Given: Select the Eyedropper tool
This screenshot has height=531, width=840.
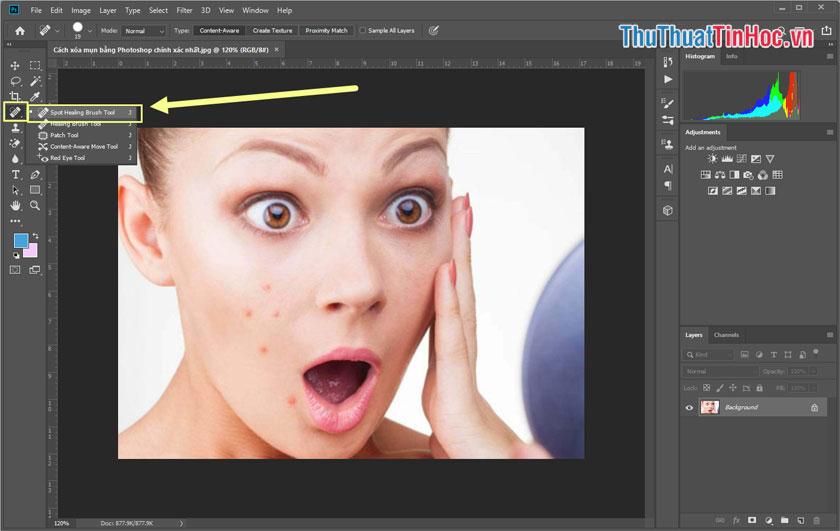Looking at the screenshot, I should (x=35, y=96).
